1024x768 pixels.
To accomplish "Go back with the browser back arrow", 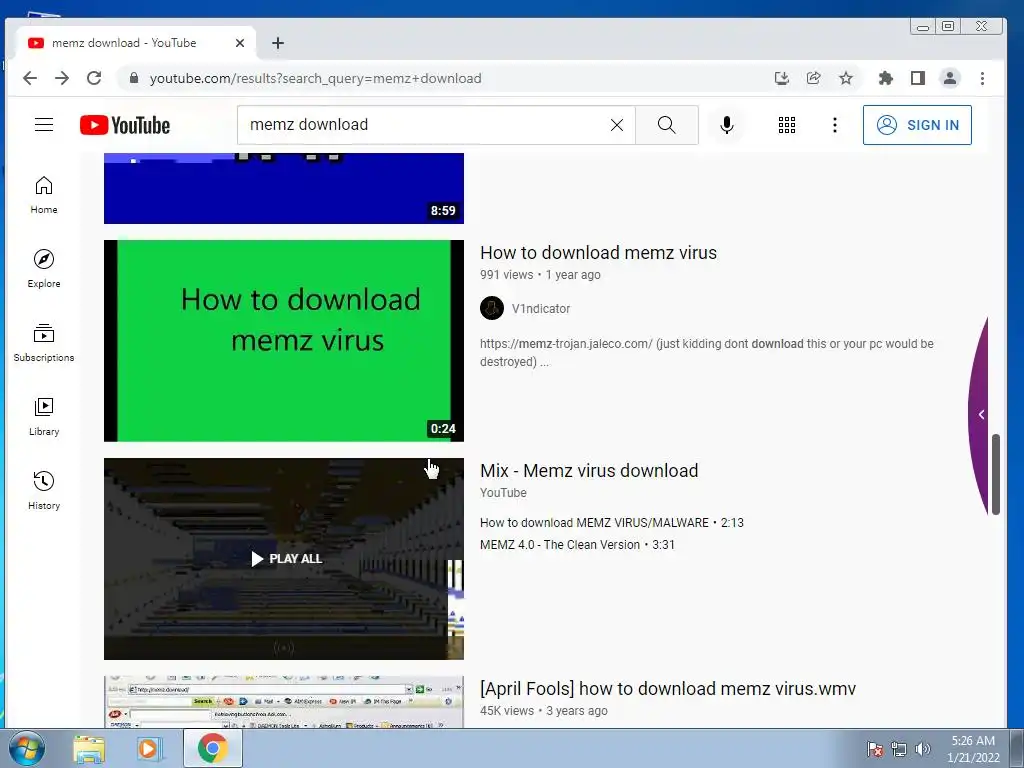I will point(30,78).
